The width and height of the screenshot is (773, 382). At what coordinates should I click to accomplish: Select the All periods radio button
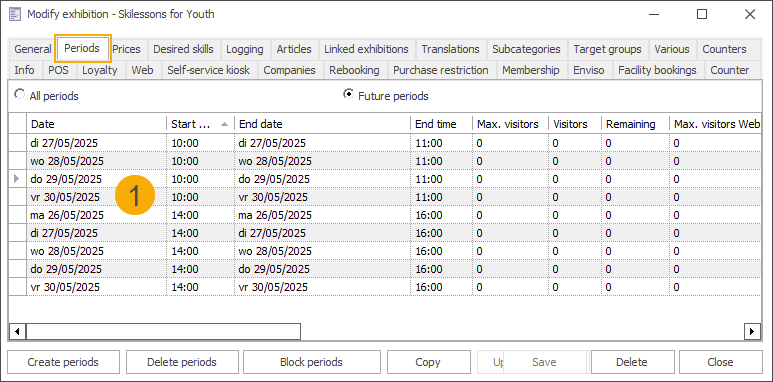(19, 94)
